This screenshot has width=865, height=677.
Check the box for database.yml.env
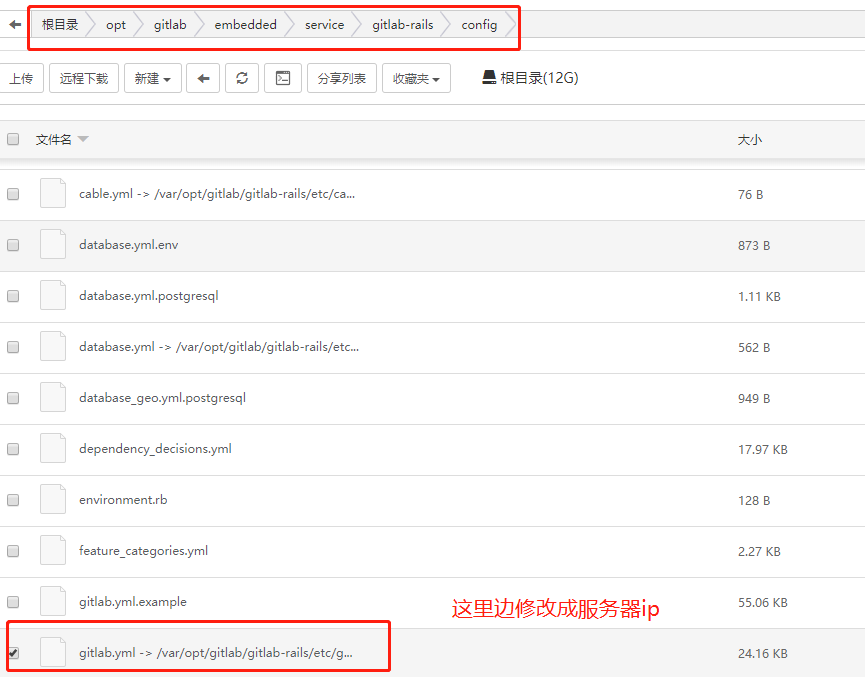tap(13, 245)
